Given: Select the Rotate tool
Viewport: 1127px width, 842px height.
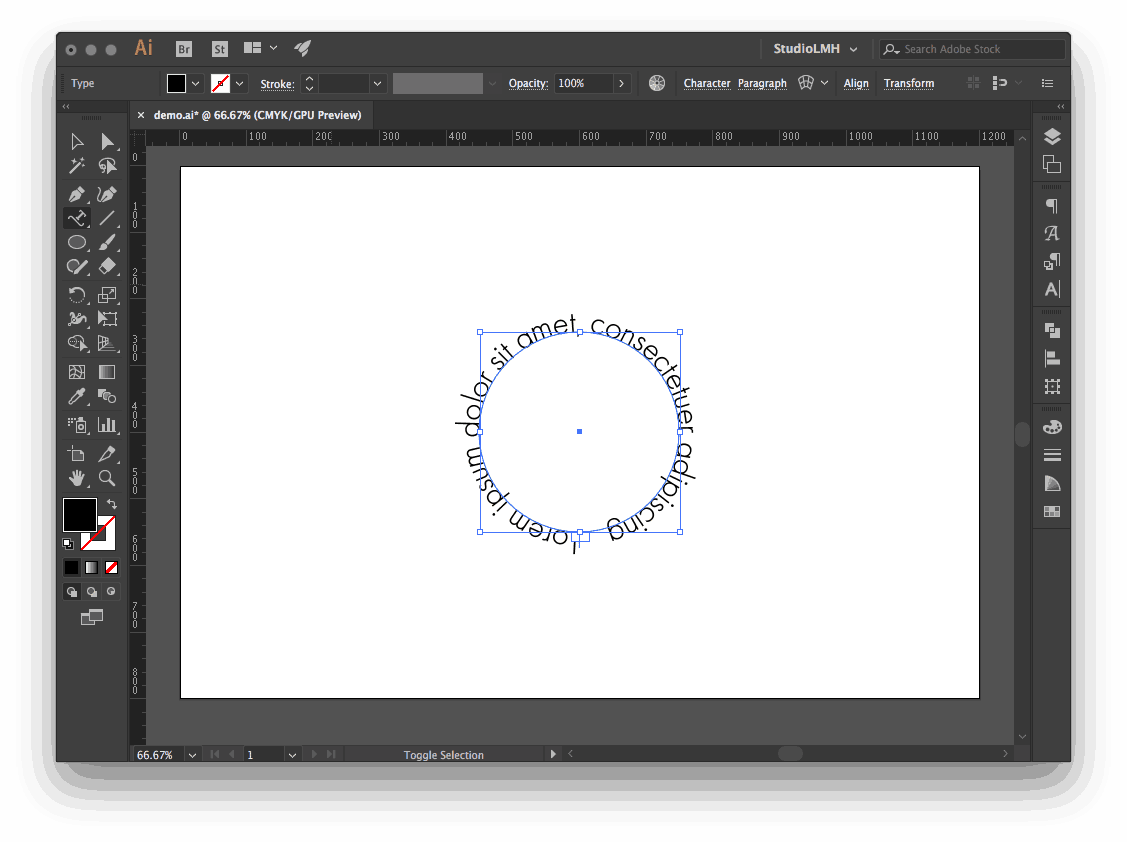Looking at the screenshot, I should point(77,295).
